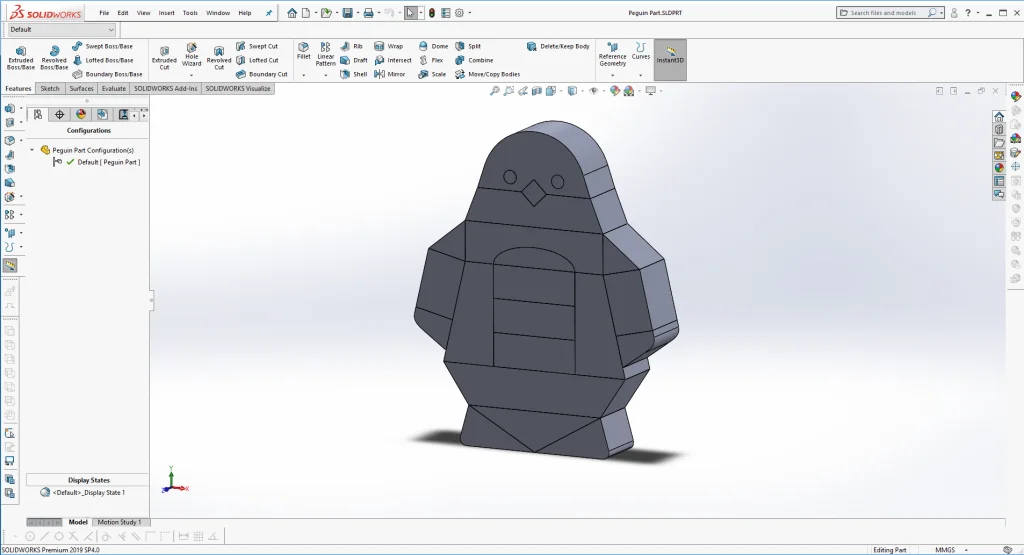Pin the menu bar with pushpin
This screenshot has height=555, width=1024.
(x=268, y=13)
